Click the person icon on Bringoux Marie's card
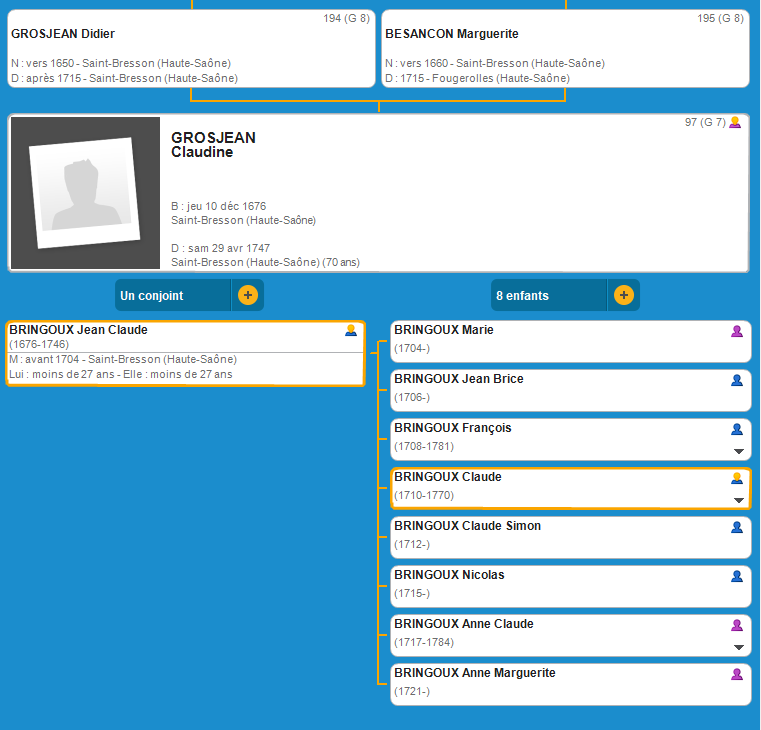 tap(737, 331)
